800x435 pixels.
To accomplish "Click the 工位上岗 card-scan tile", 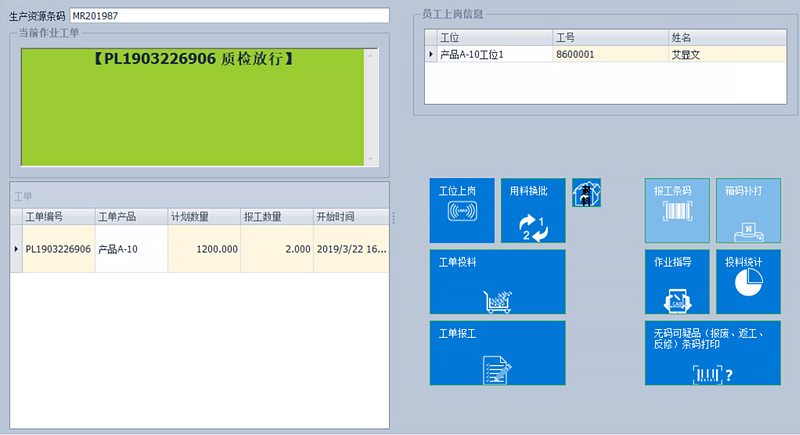I will [462, 210].
